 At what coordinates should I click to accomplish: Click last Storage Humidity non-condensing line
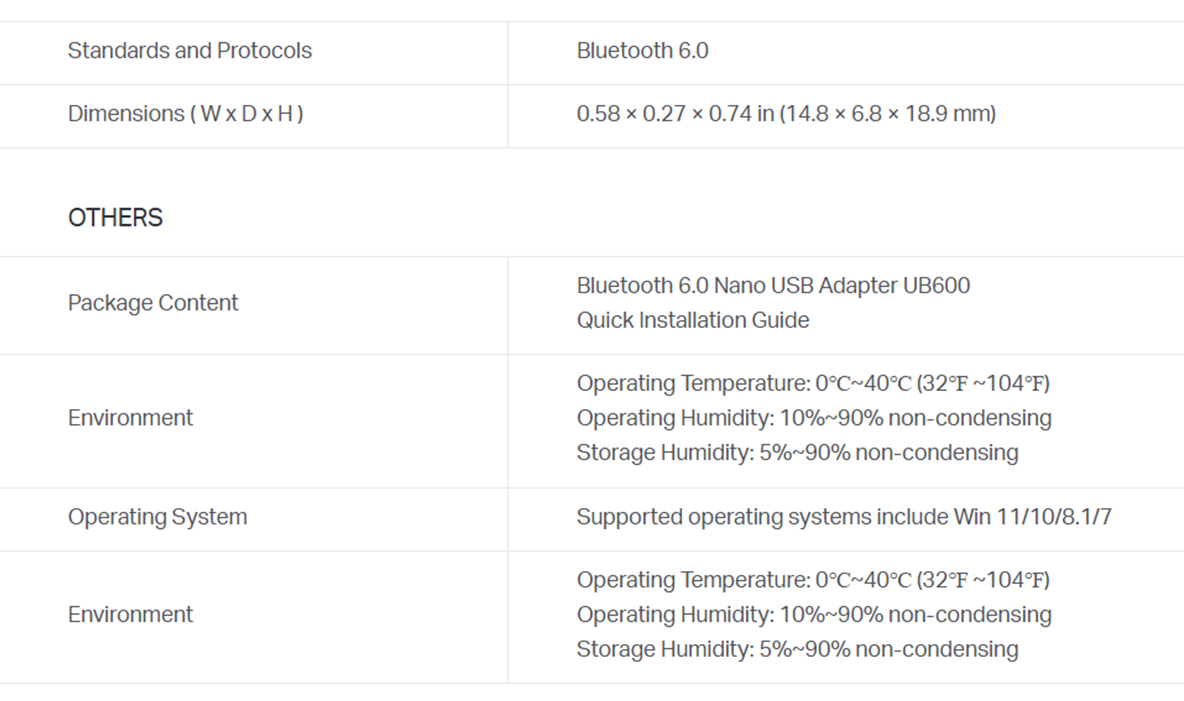tap(797, 649)
